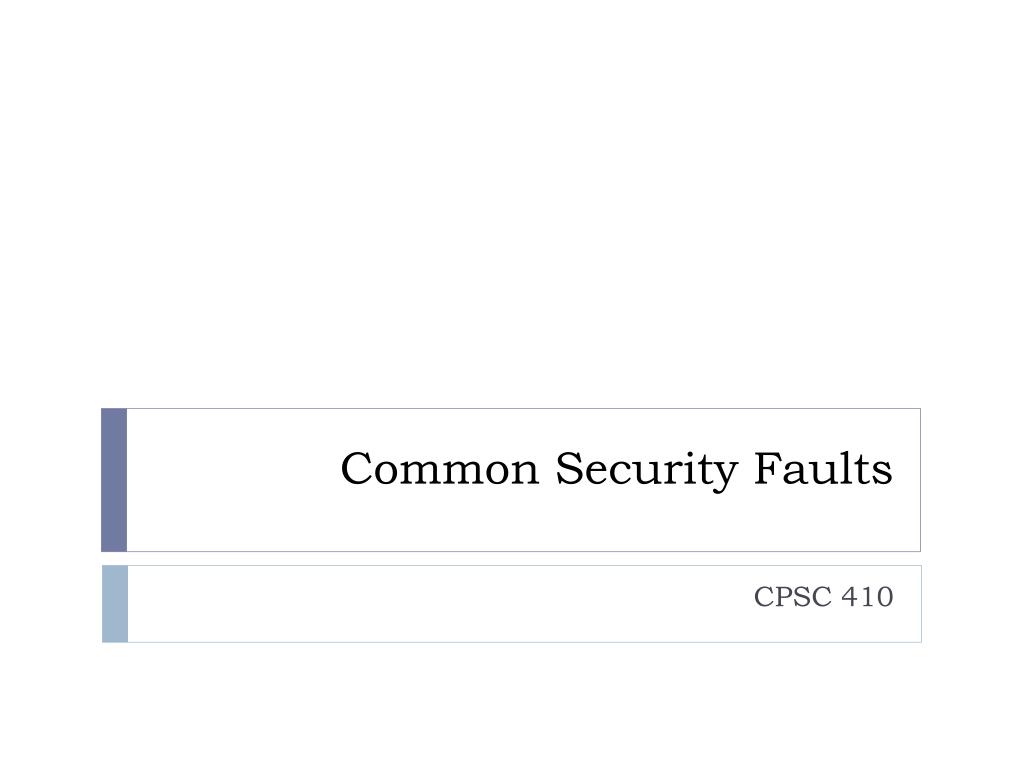Screen dimensions: 1024x768
Task: Select the word "Security" in the title
Action: click(647, 470)
